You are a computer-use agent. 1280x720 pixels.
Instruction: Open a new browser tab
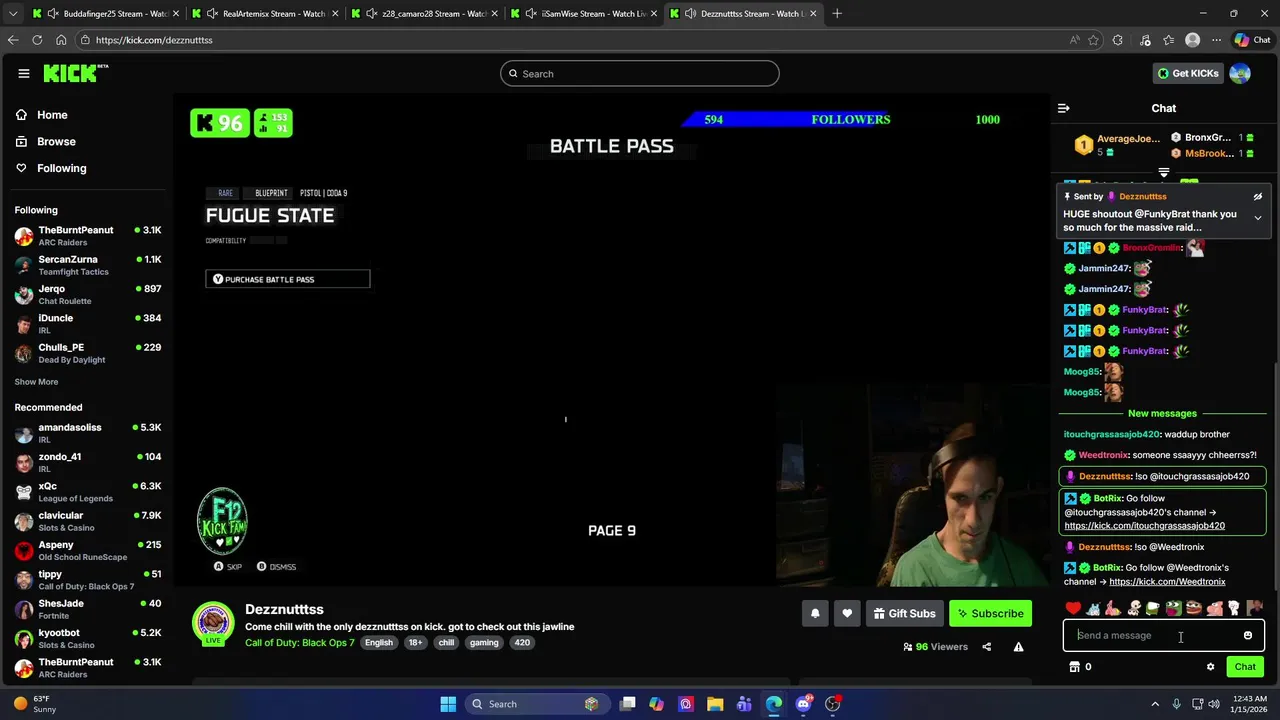coord(837,14)
